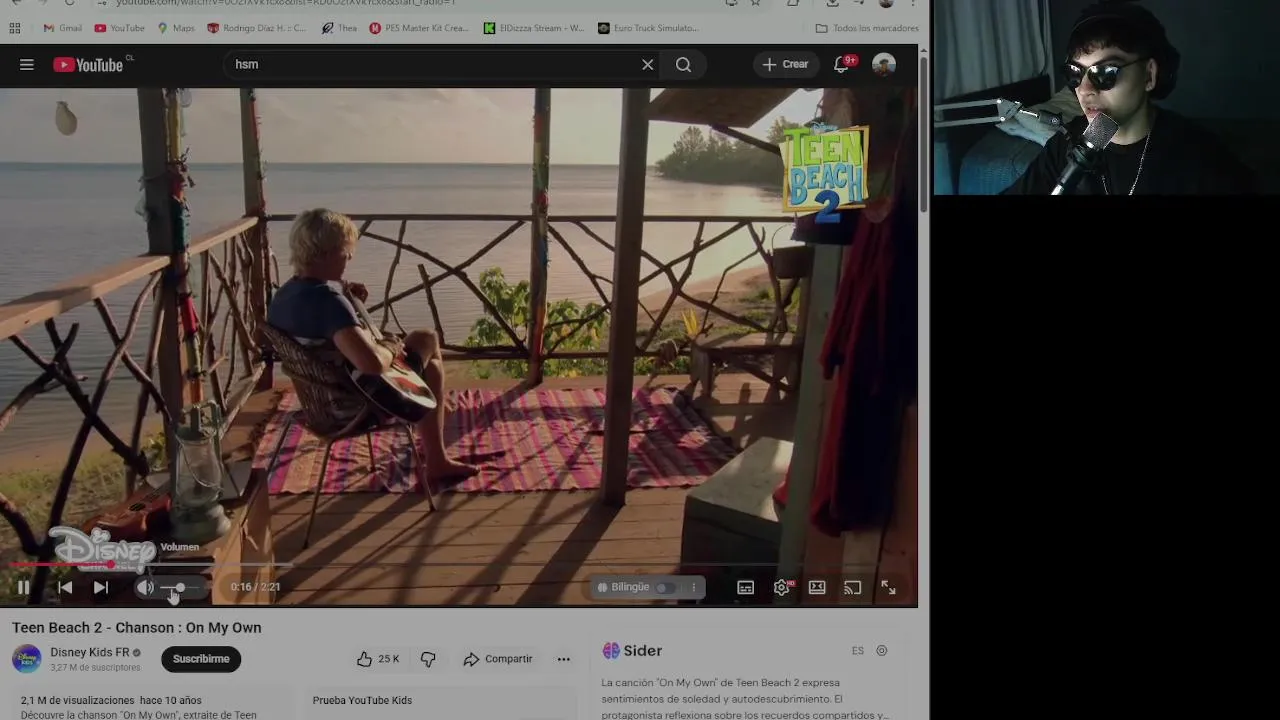This screenshot has width=1280, height=720.
Task: Open Todos los marcadores folder
Action: tap(867, 28)
